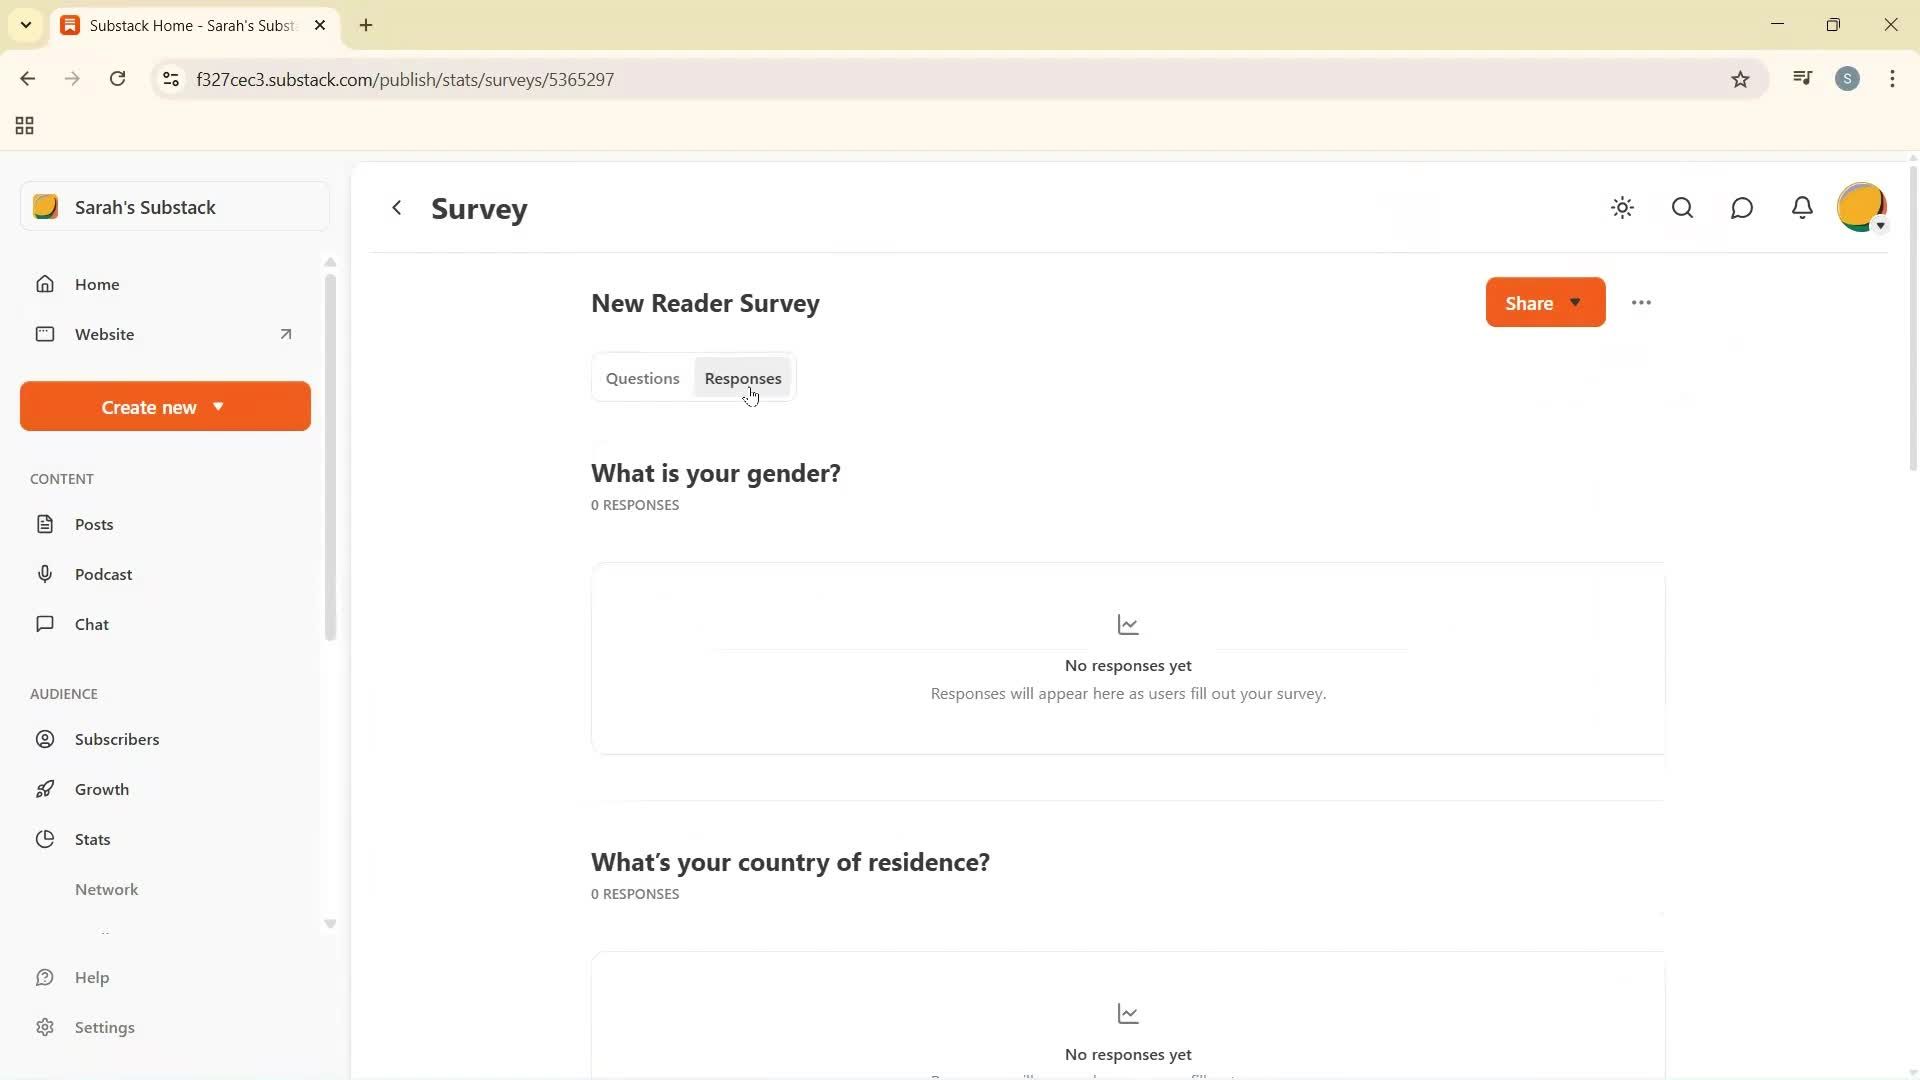Open Subscribers from the sidebar
This screenshot has height=1080, width=1920.
click(118, 739)
